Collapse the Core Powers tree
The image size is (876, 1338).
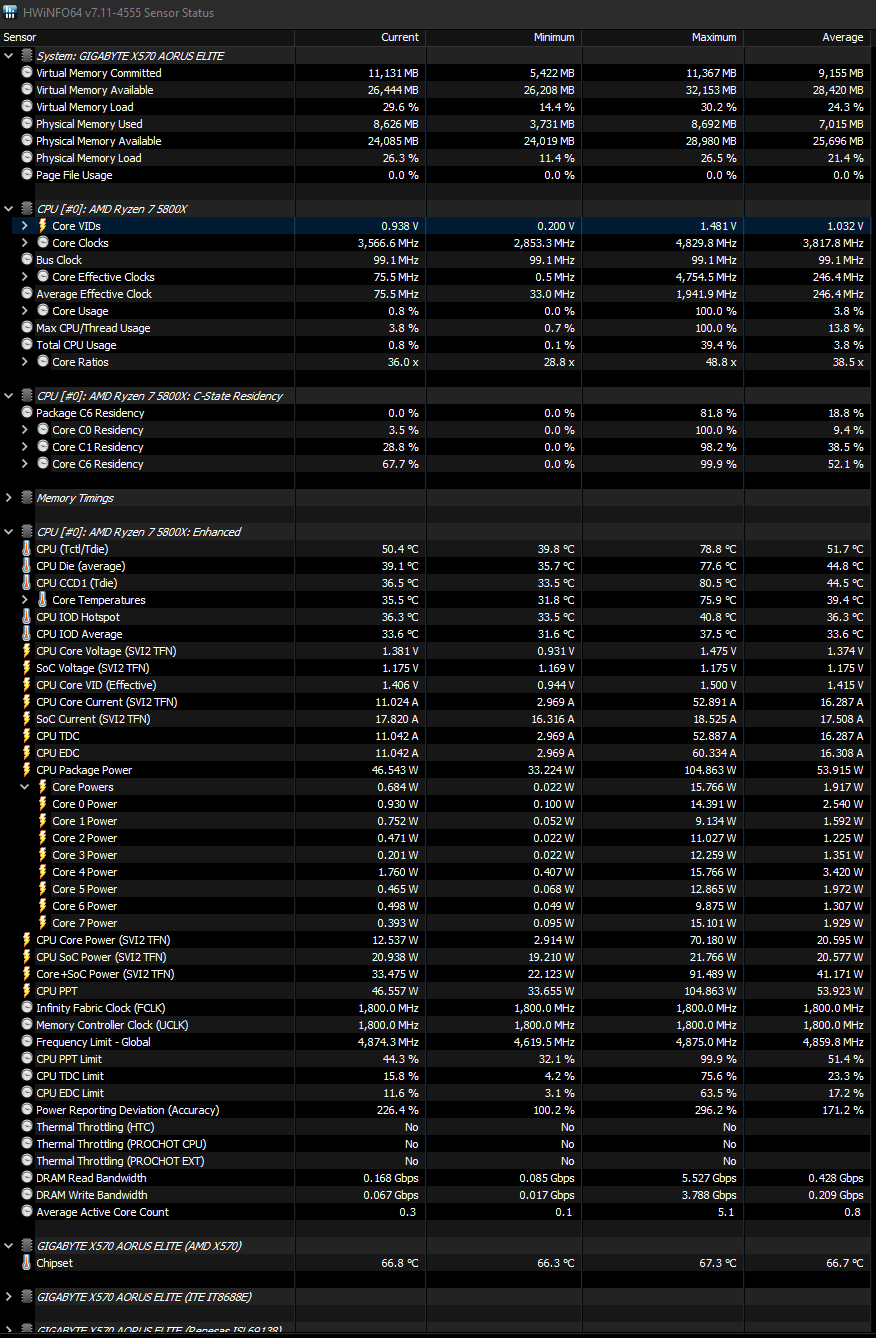click(25, 787)
